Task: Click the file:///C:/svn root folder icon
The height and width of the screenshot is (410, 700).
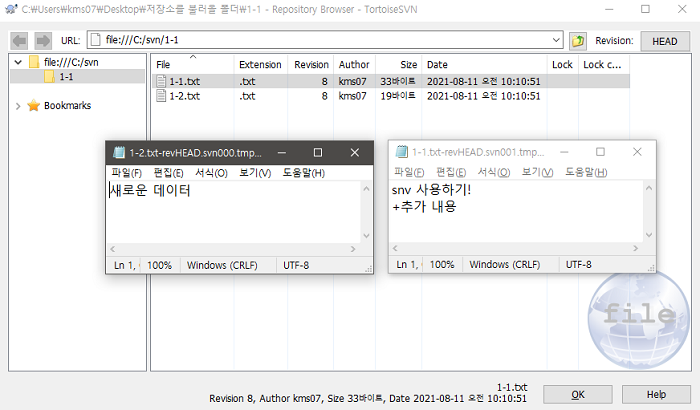Action: click(33, 63)
